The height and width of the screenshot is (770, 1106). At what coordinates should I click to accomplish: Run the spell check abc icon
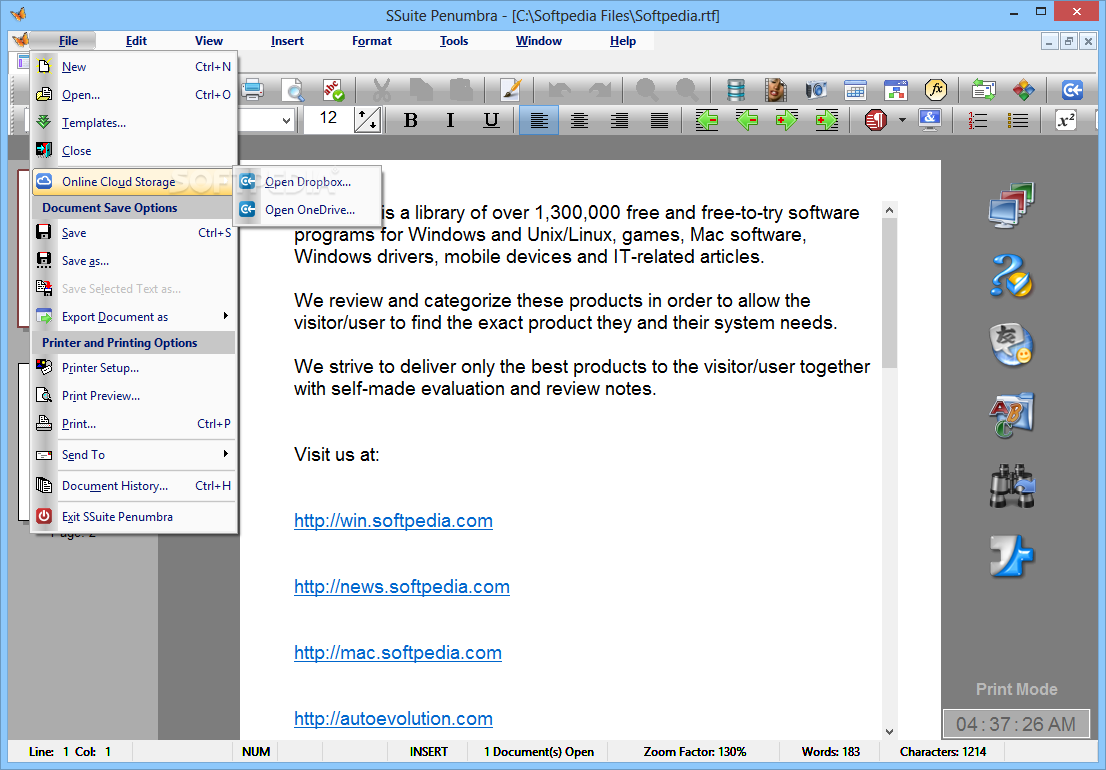(333, 90)
